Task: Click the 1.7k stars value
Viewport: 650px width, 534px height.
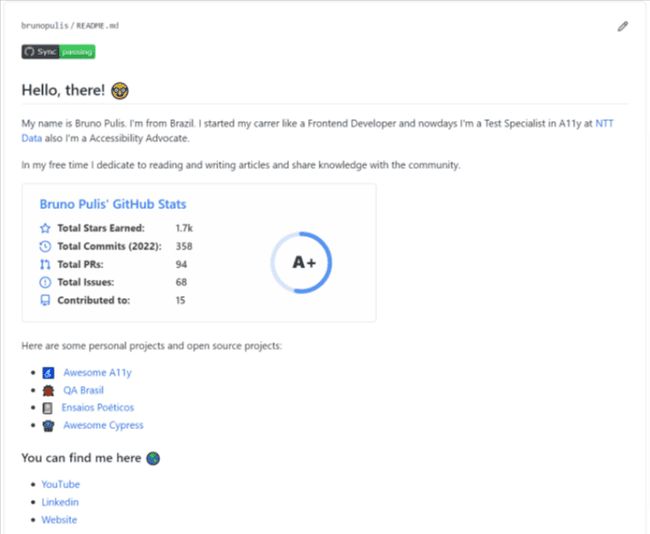Action: point(184,228)
